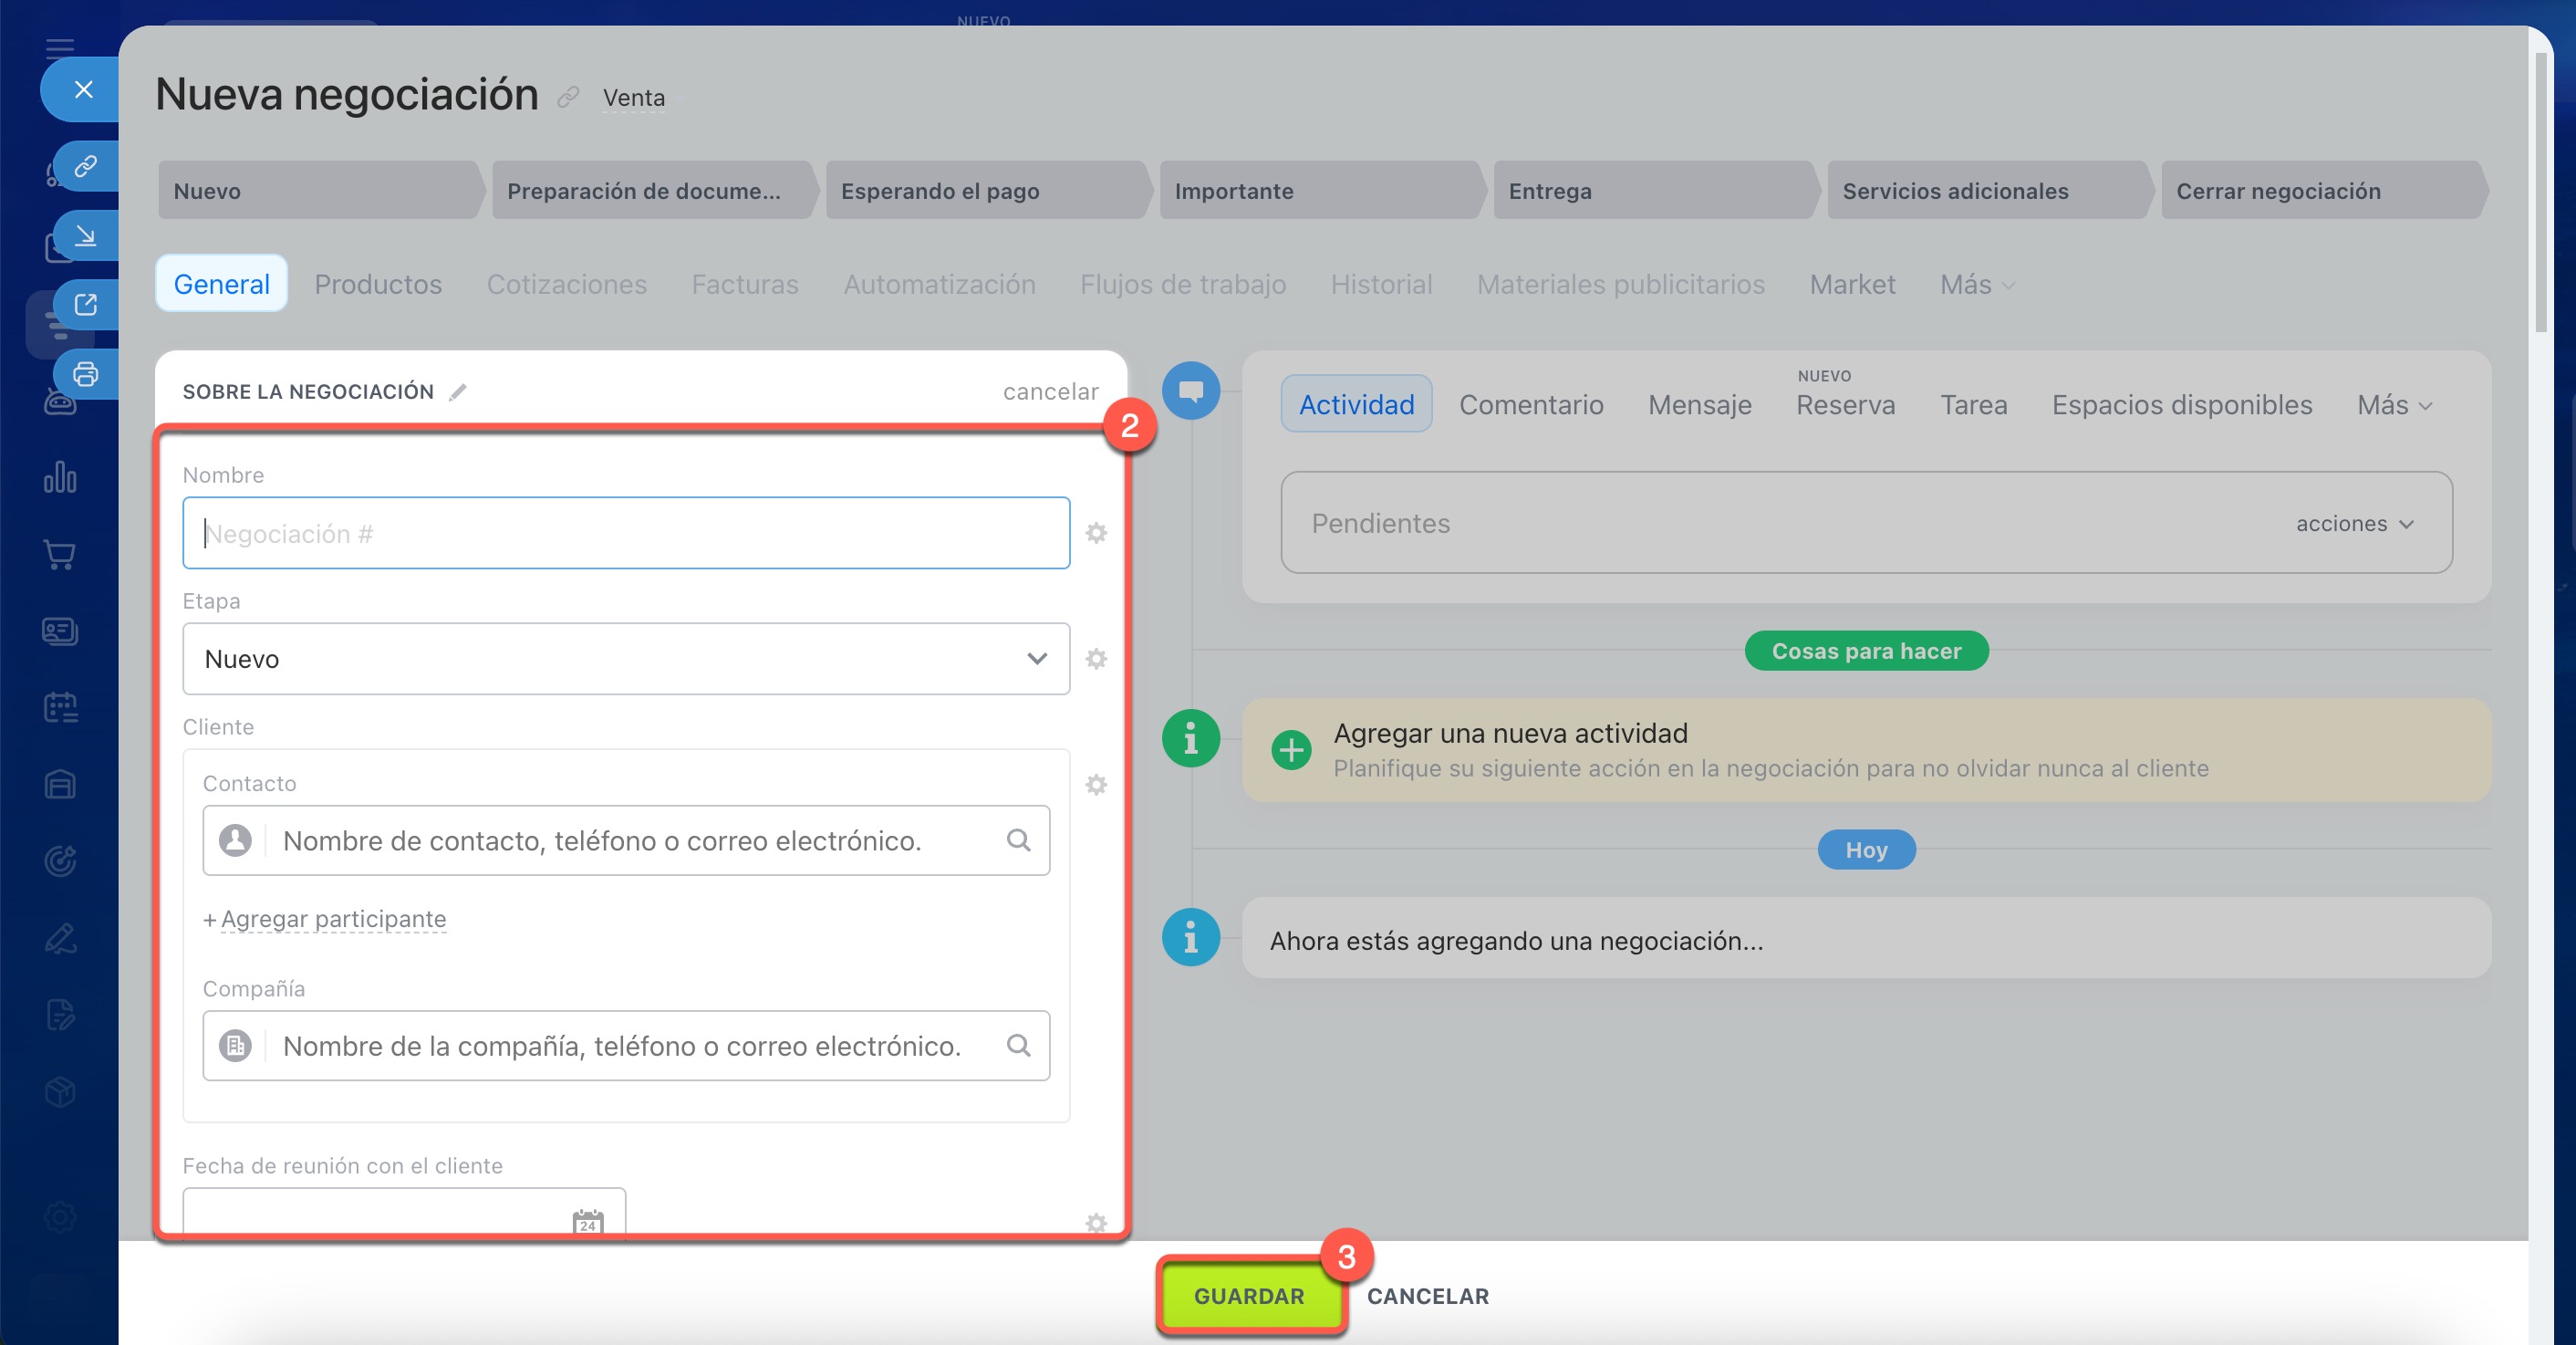Screen dimensions: 2576x1345
Task: Click the open in new window icon
Action: click(86, 304)
